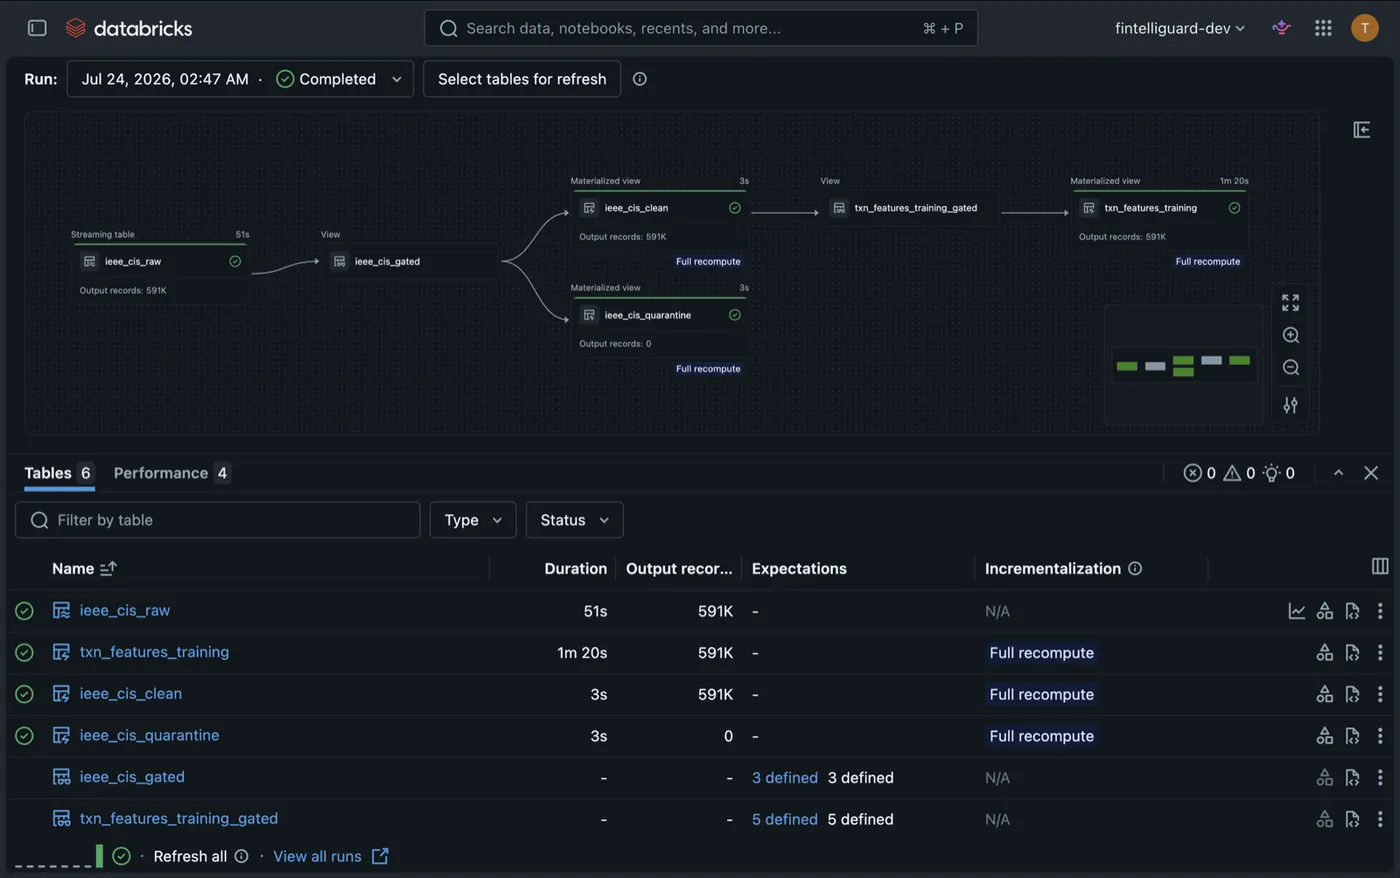Viewport: 1400px width, 878px height.
Task: Click info icon beside Select tables for refresh
Action: pos(640,79)
